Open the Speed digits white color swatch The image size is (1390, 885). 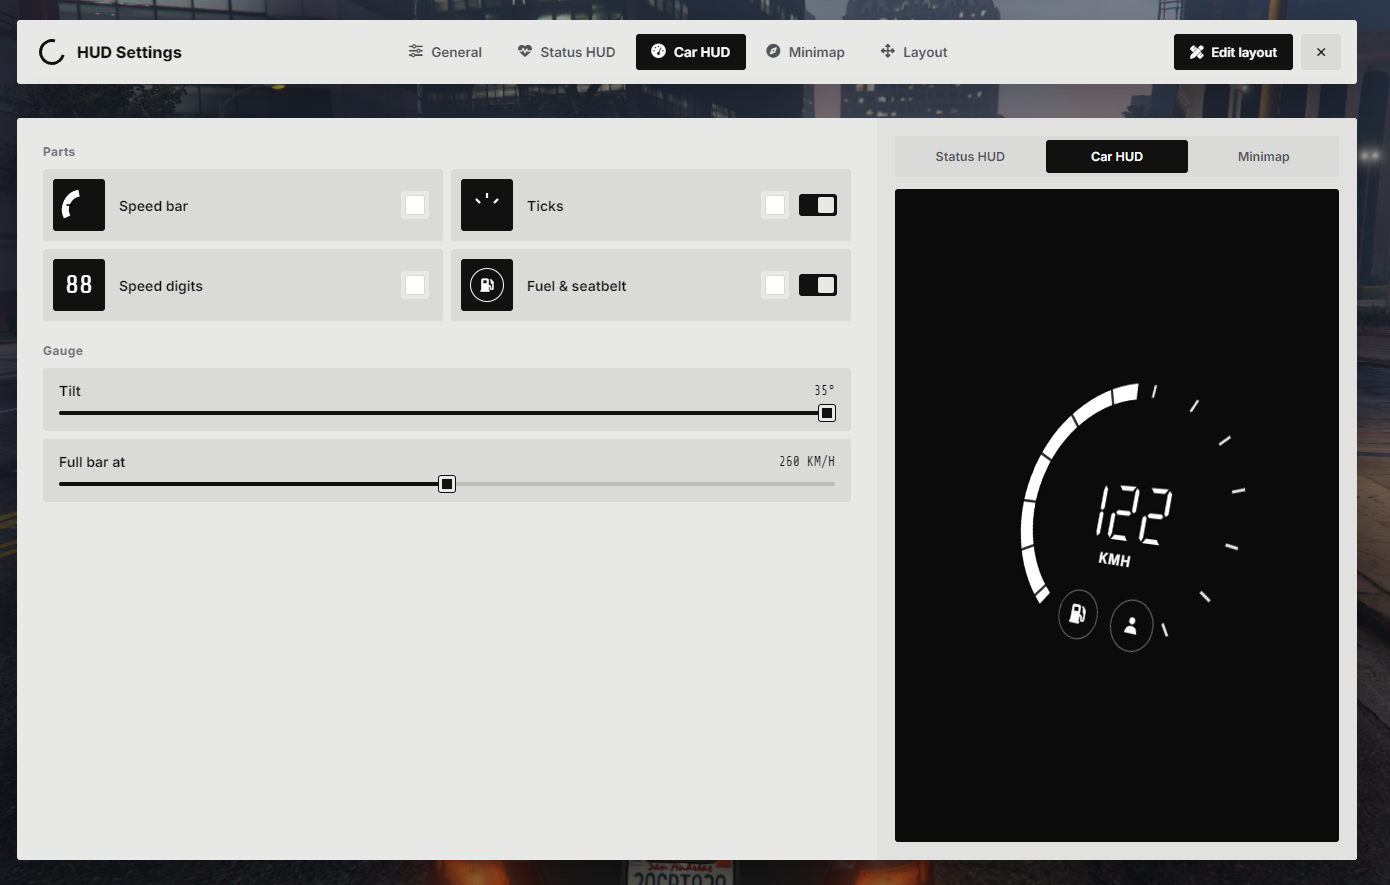click(x=415, y=285)
